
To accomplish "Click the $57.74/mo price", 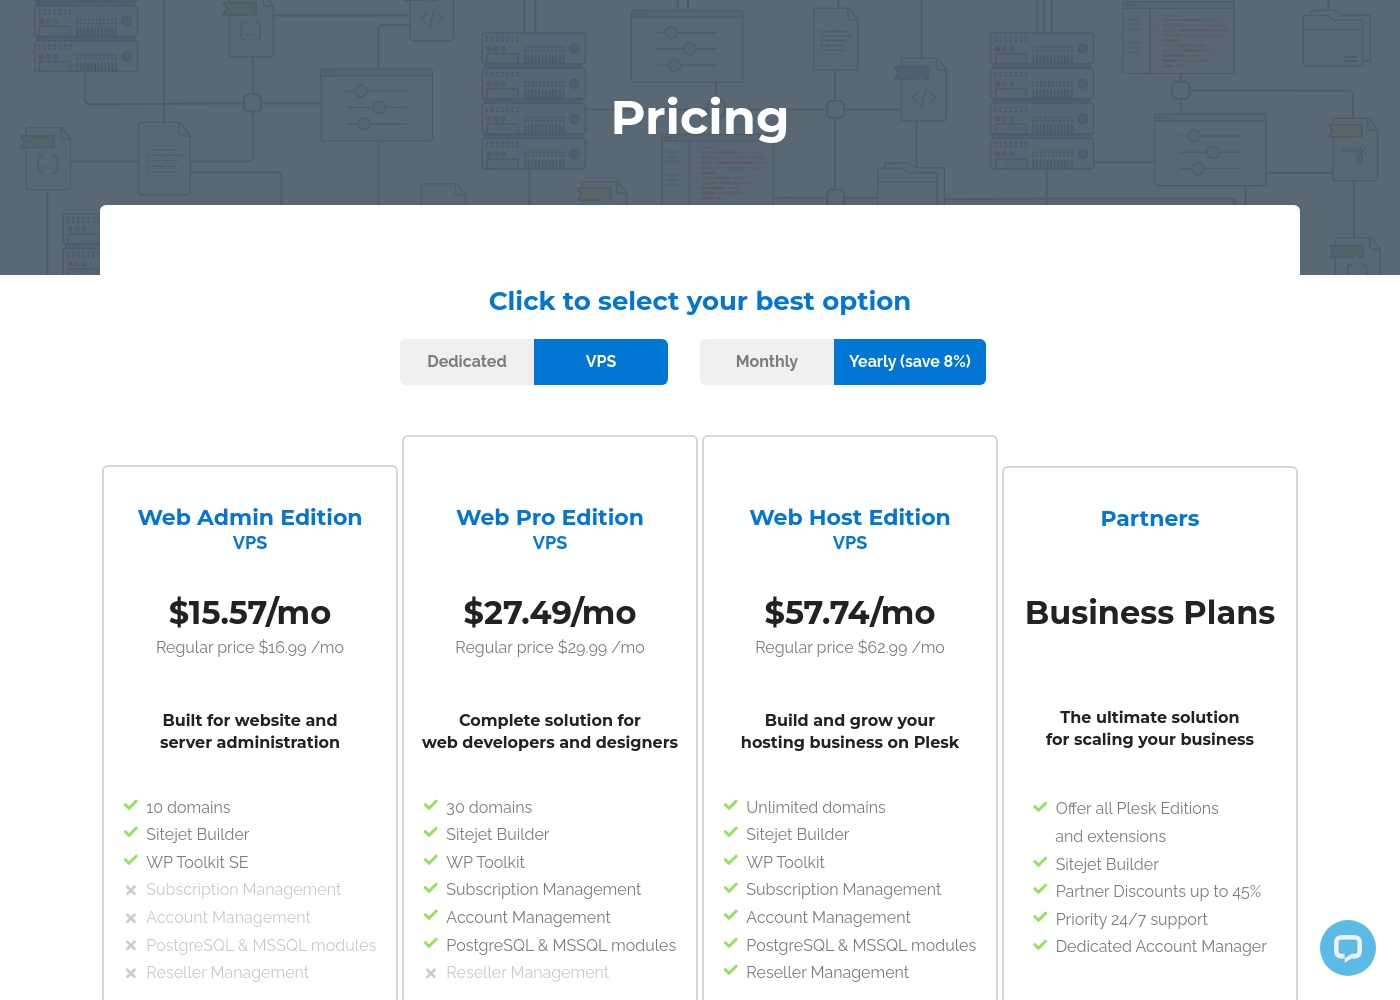I will tap(850, 612).
